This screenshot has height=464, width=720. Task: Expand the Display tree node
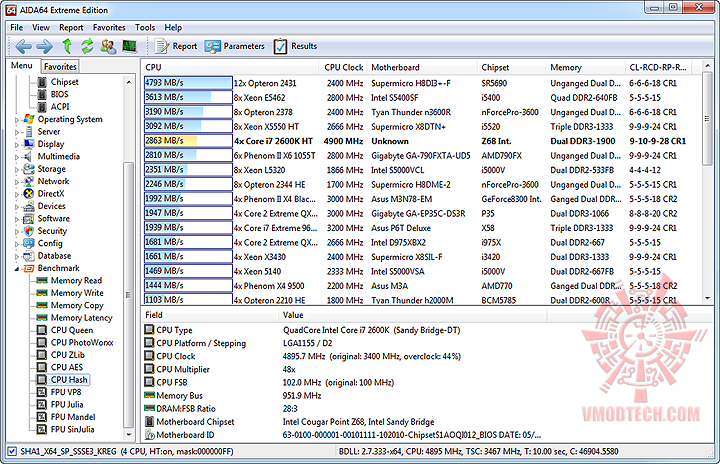click(17, 145)
